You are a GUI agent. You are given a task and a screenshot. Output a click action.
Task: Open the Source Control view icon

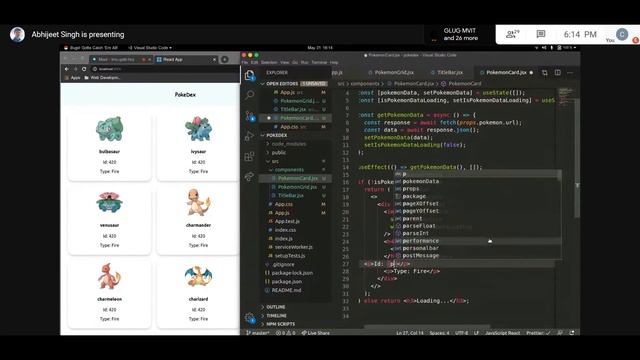point(249,116)
